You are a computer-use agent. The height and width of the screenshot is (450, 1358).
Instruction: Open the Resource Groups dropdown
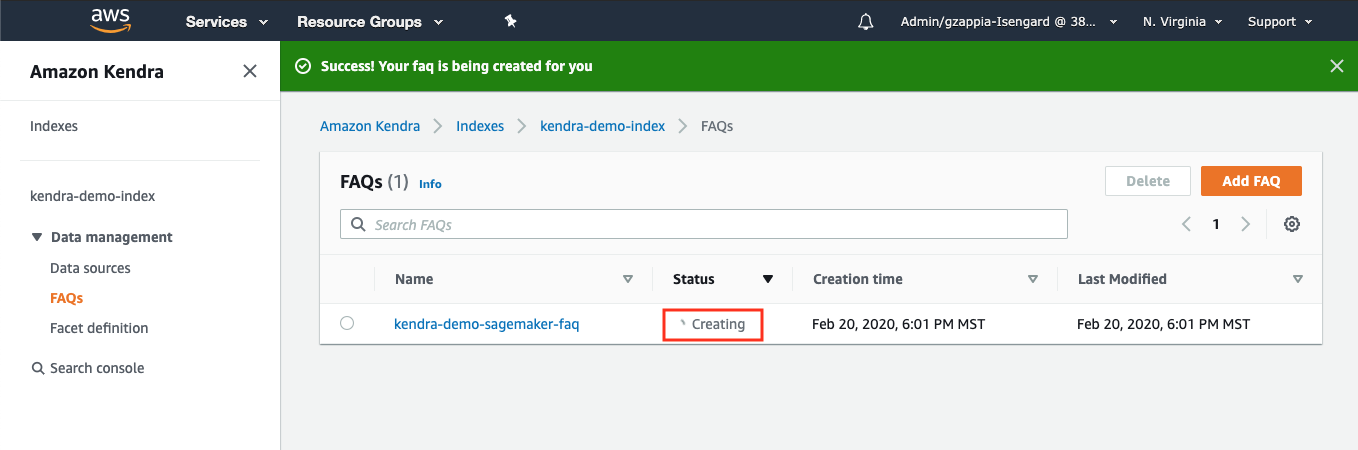(370, 21)
